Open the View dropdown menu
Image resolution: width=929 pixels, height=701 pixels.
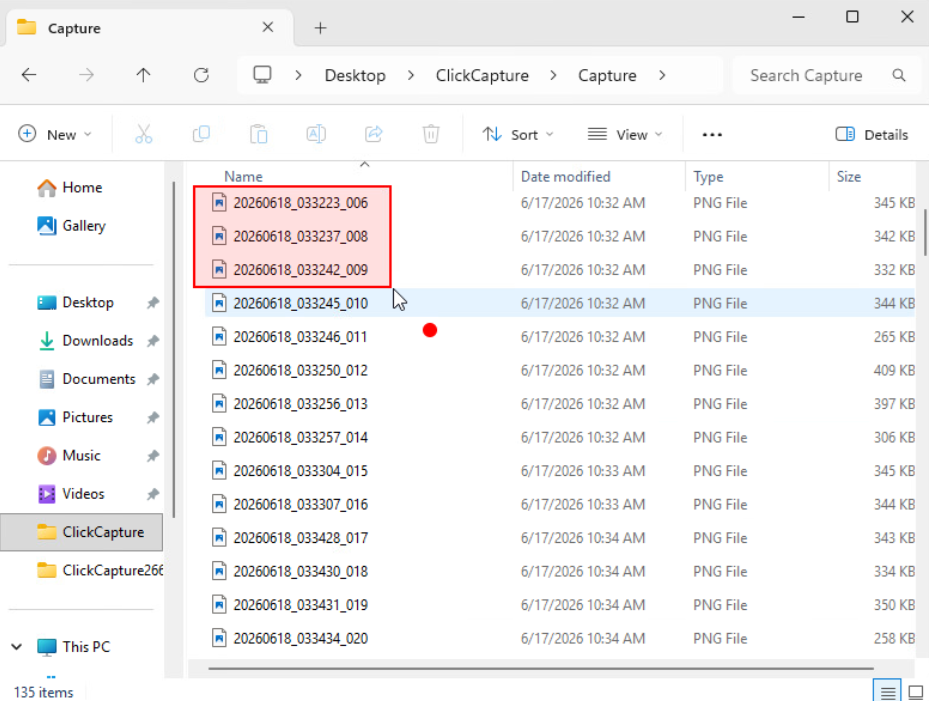(624, 135)
